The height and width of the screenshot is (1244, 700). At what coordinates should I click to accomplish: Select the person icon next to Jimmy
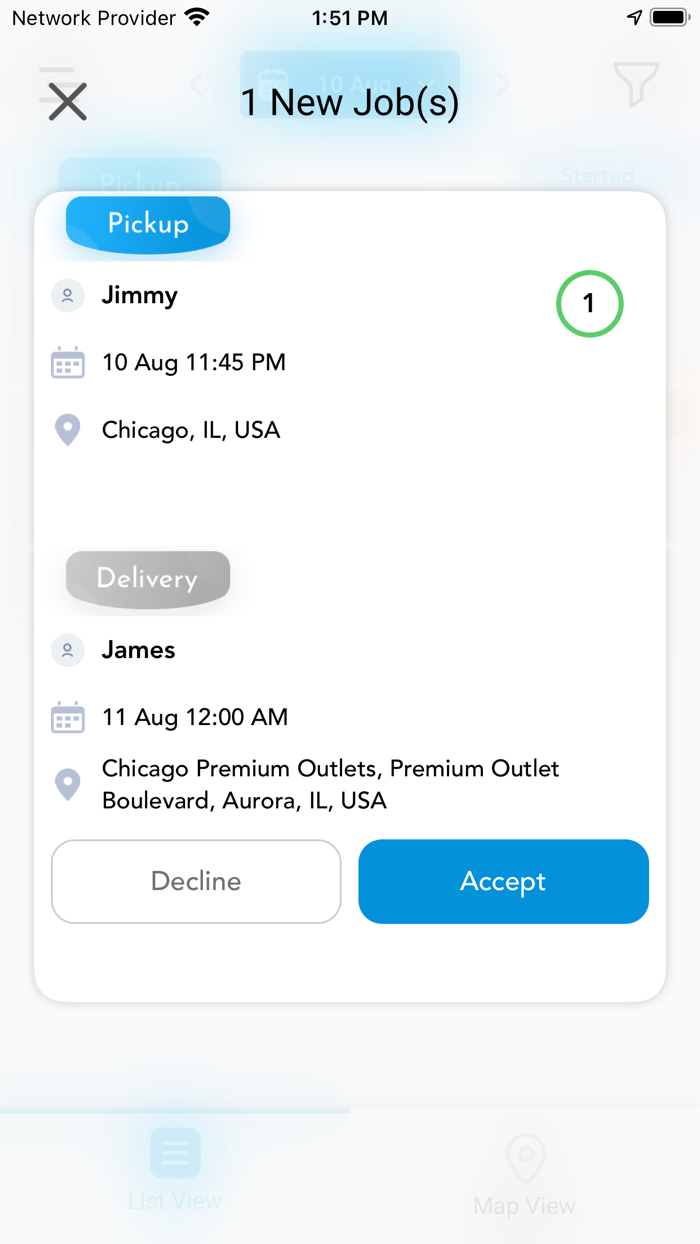[67, 295]
